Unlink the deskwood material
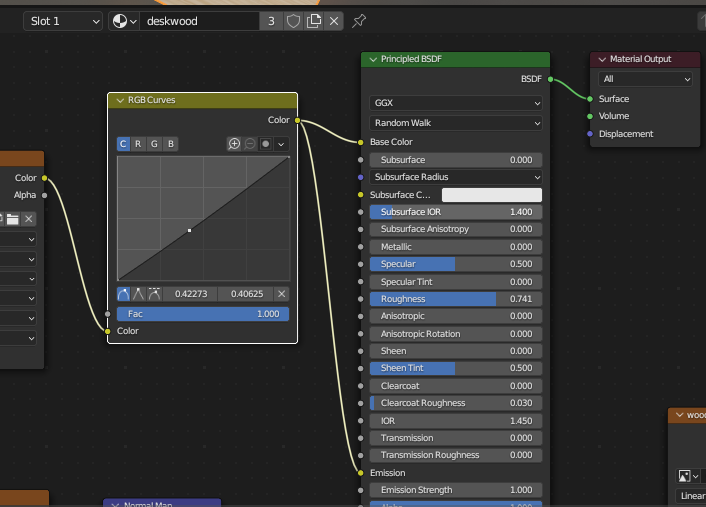 pyautogui.click(x=334, y=21)
